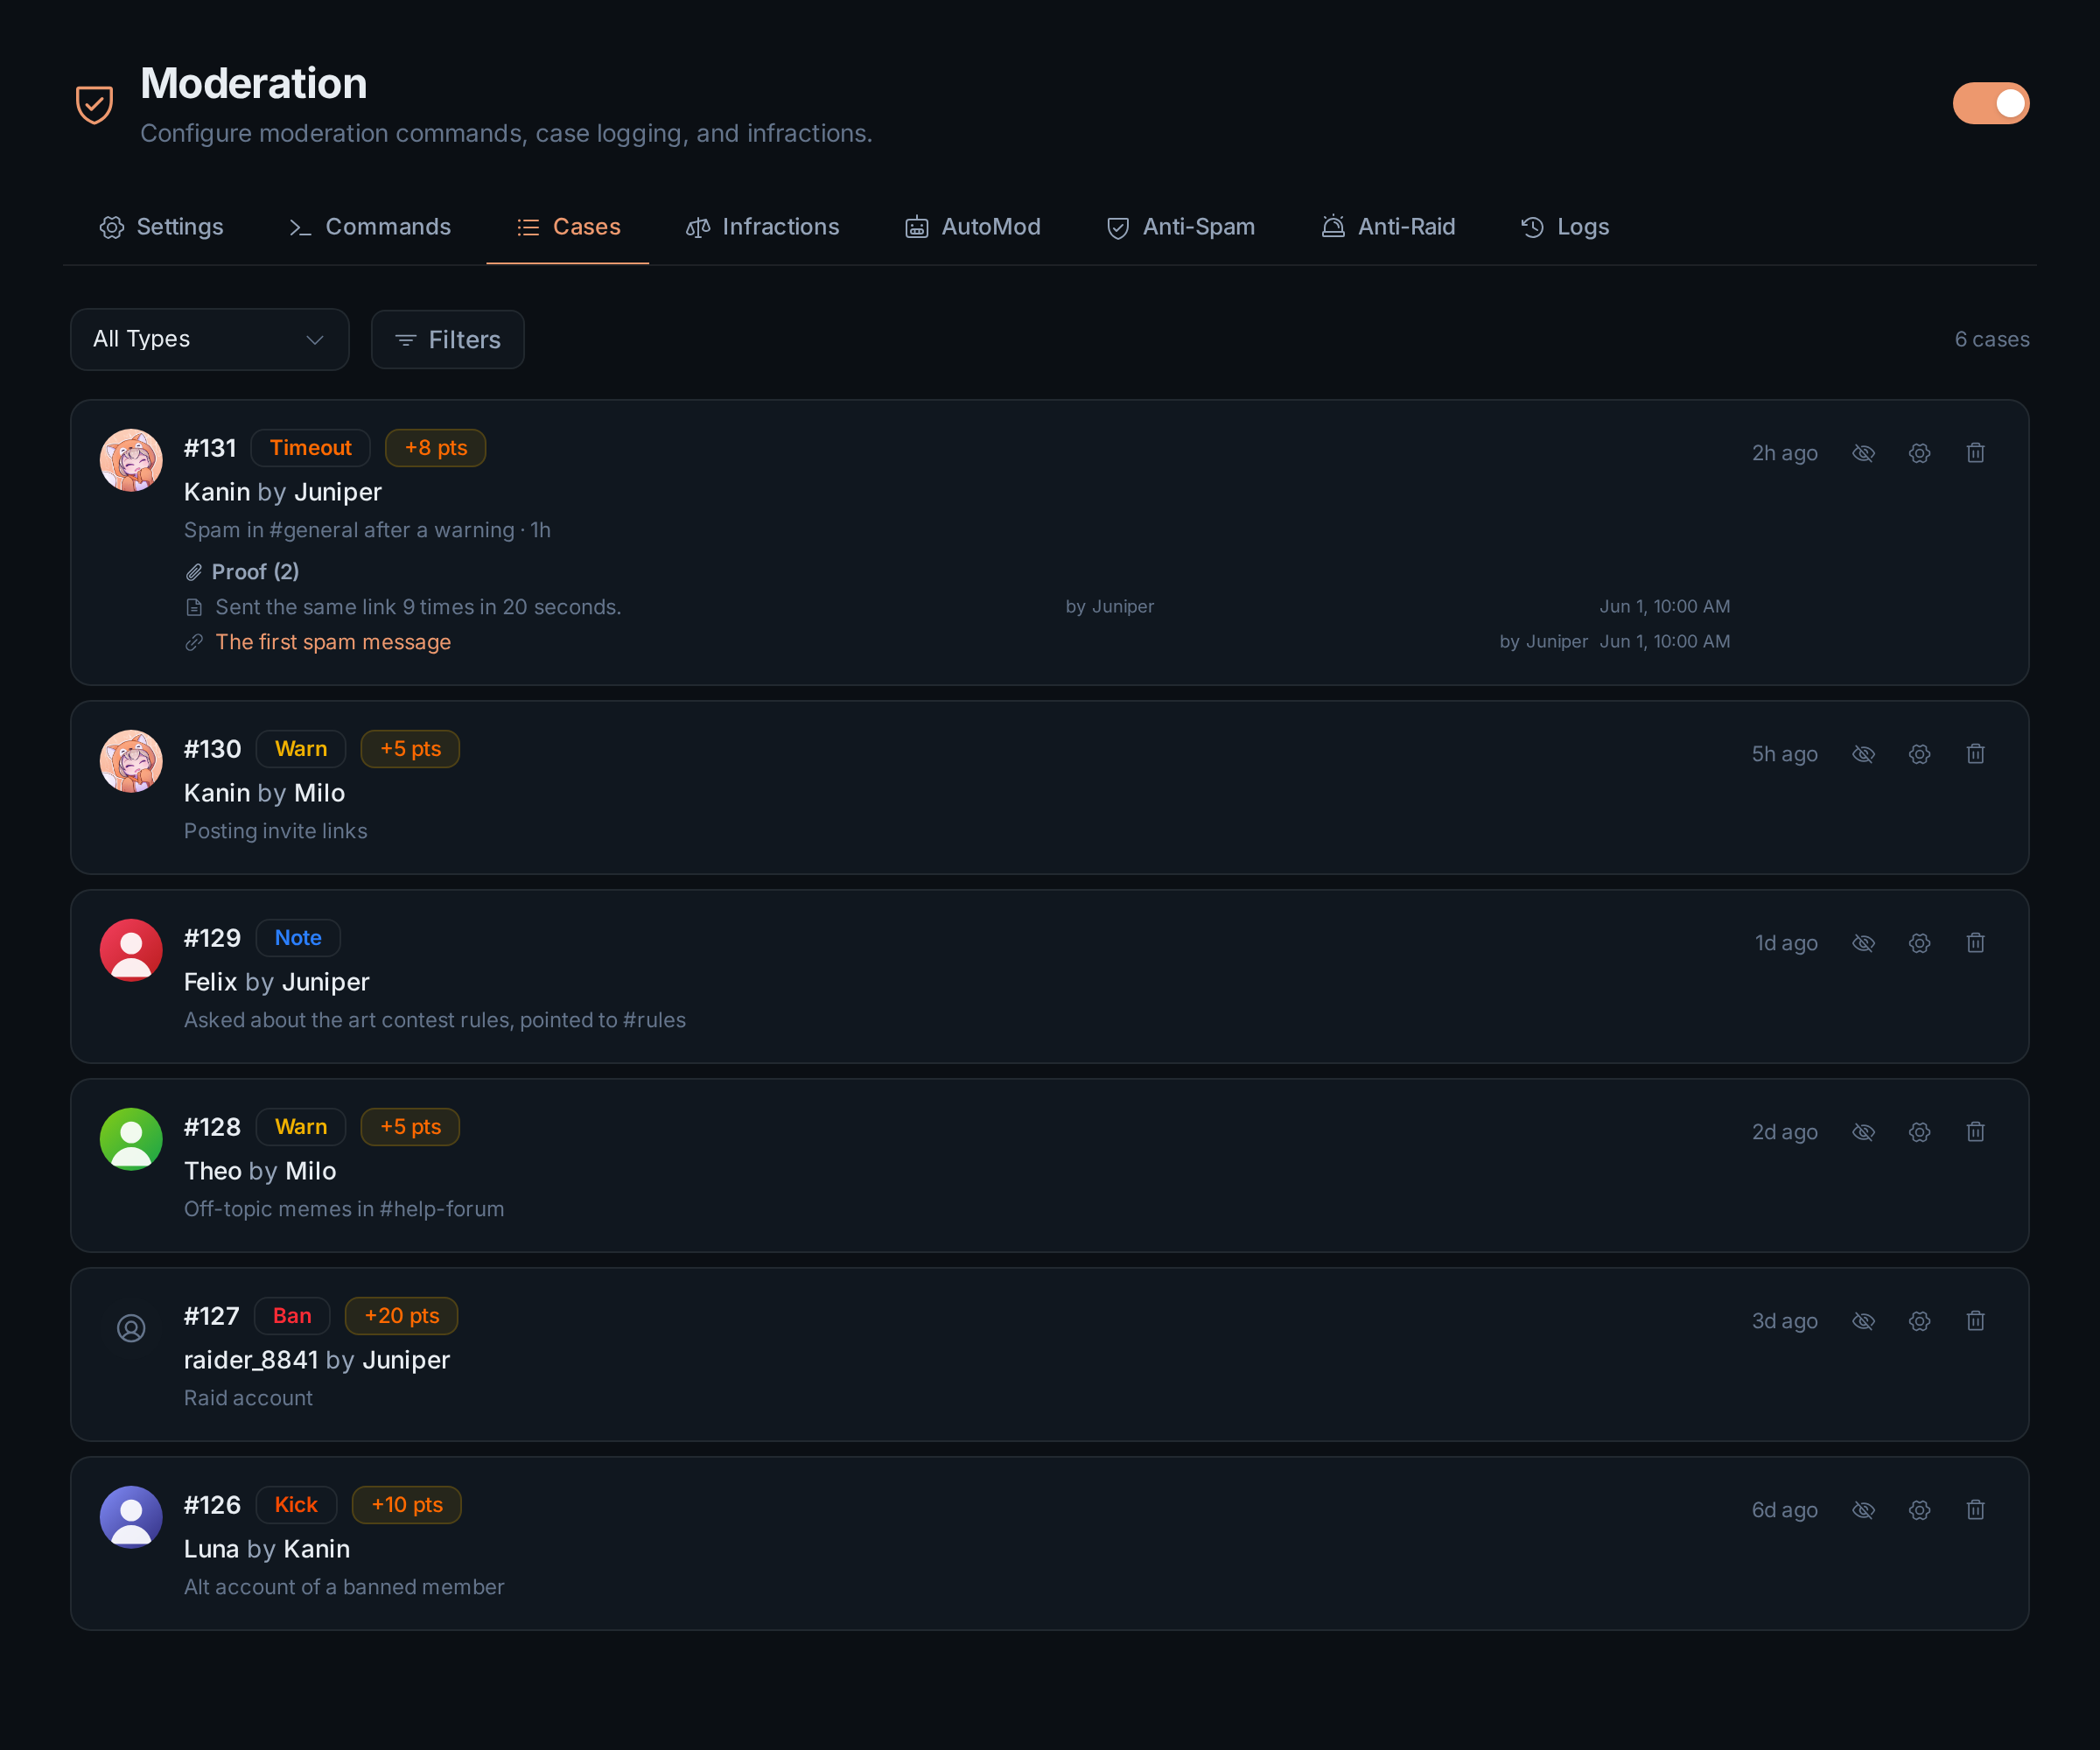Click the Proof (2) attachment header
This screenshot has height=1750, width=2100.
click(x=242, y=572)
